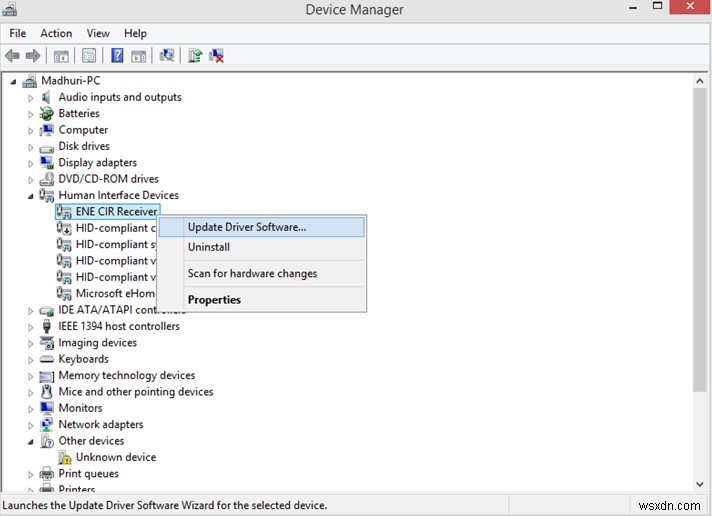Screen dimensions: 712x516
Task: Click the Print queues printer icon
Action: point(46,473)
